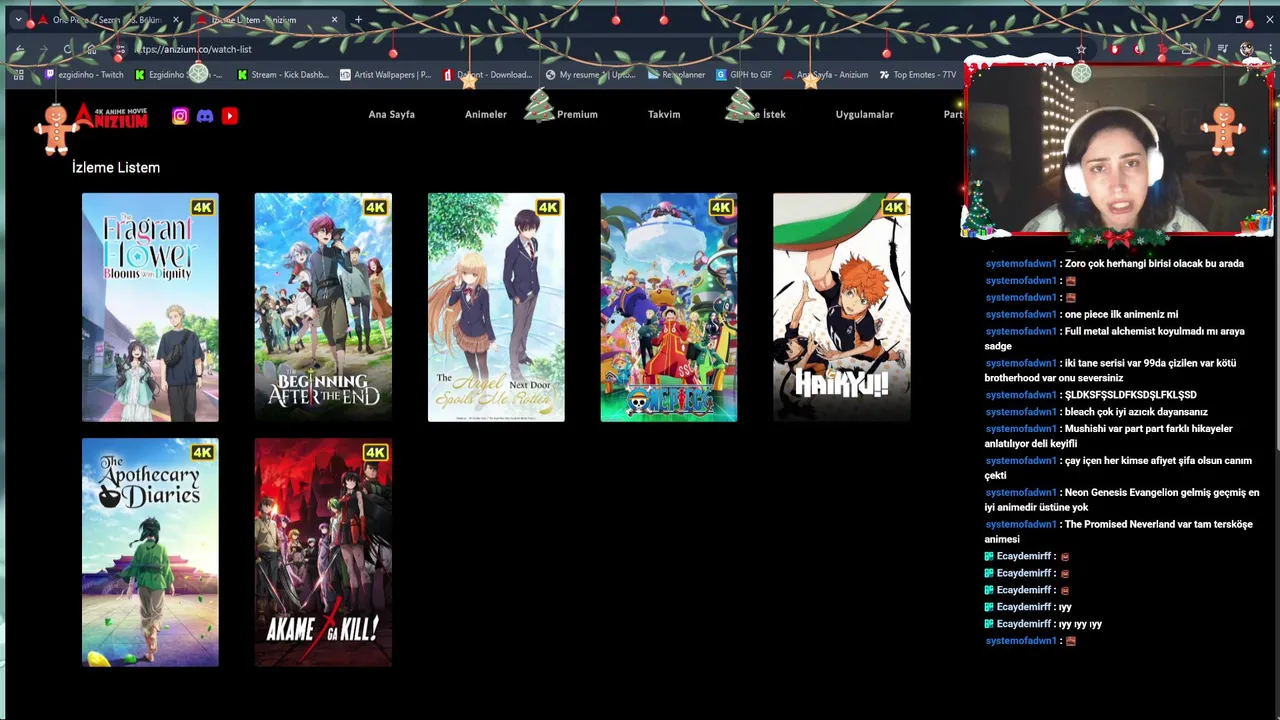Open the Akame ga Kill! poster
Image resolution: width=1280 pixels, height=720 pixels.
coord(323,552)
